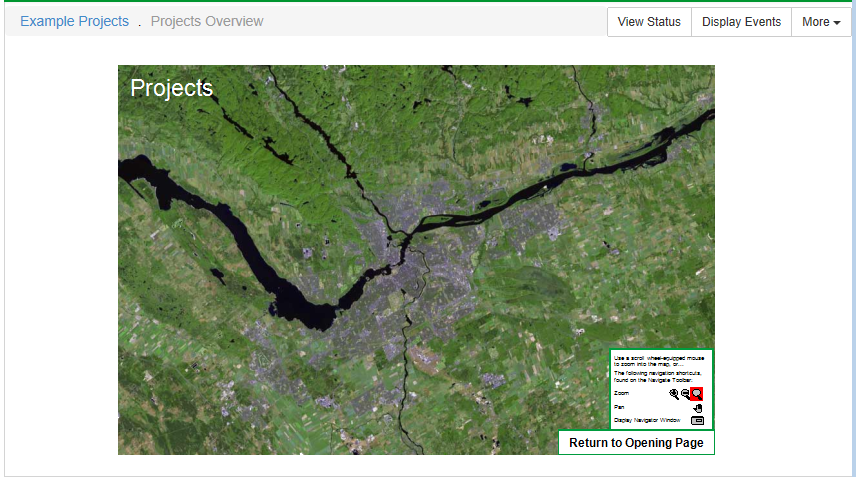The width and height of the screenshot is (856, 480).
Task: Click the caret arrow beside More
Action: (836, 23)
